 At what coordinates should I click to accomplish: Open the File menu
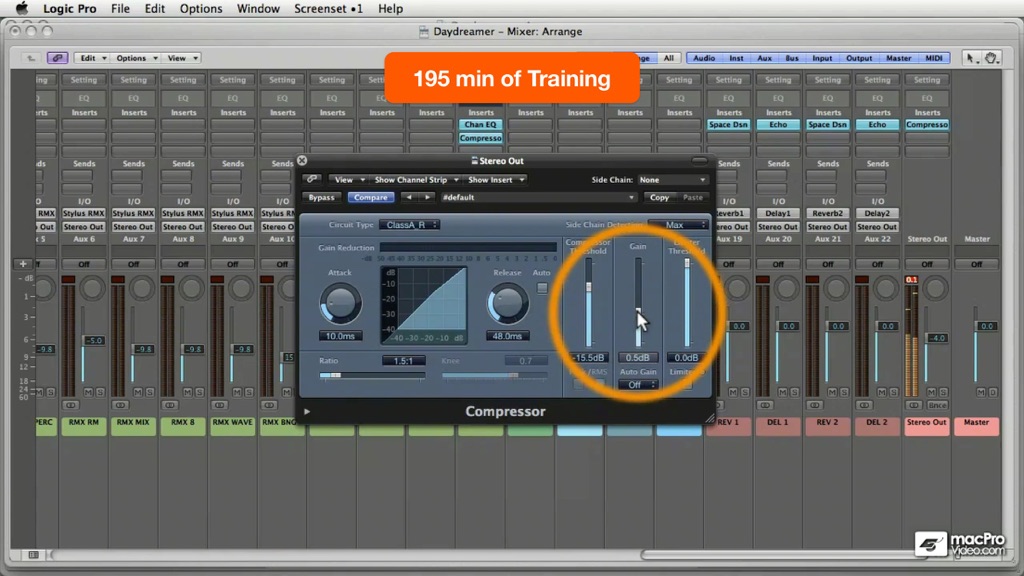pyautogui.click(x=120, y=8)
